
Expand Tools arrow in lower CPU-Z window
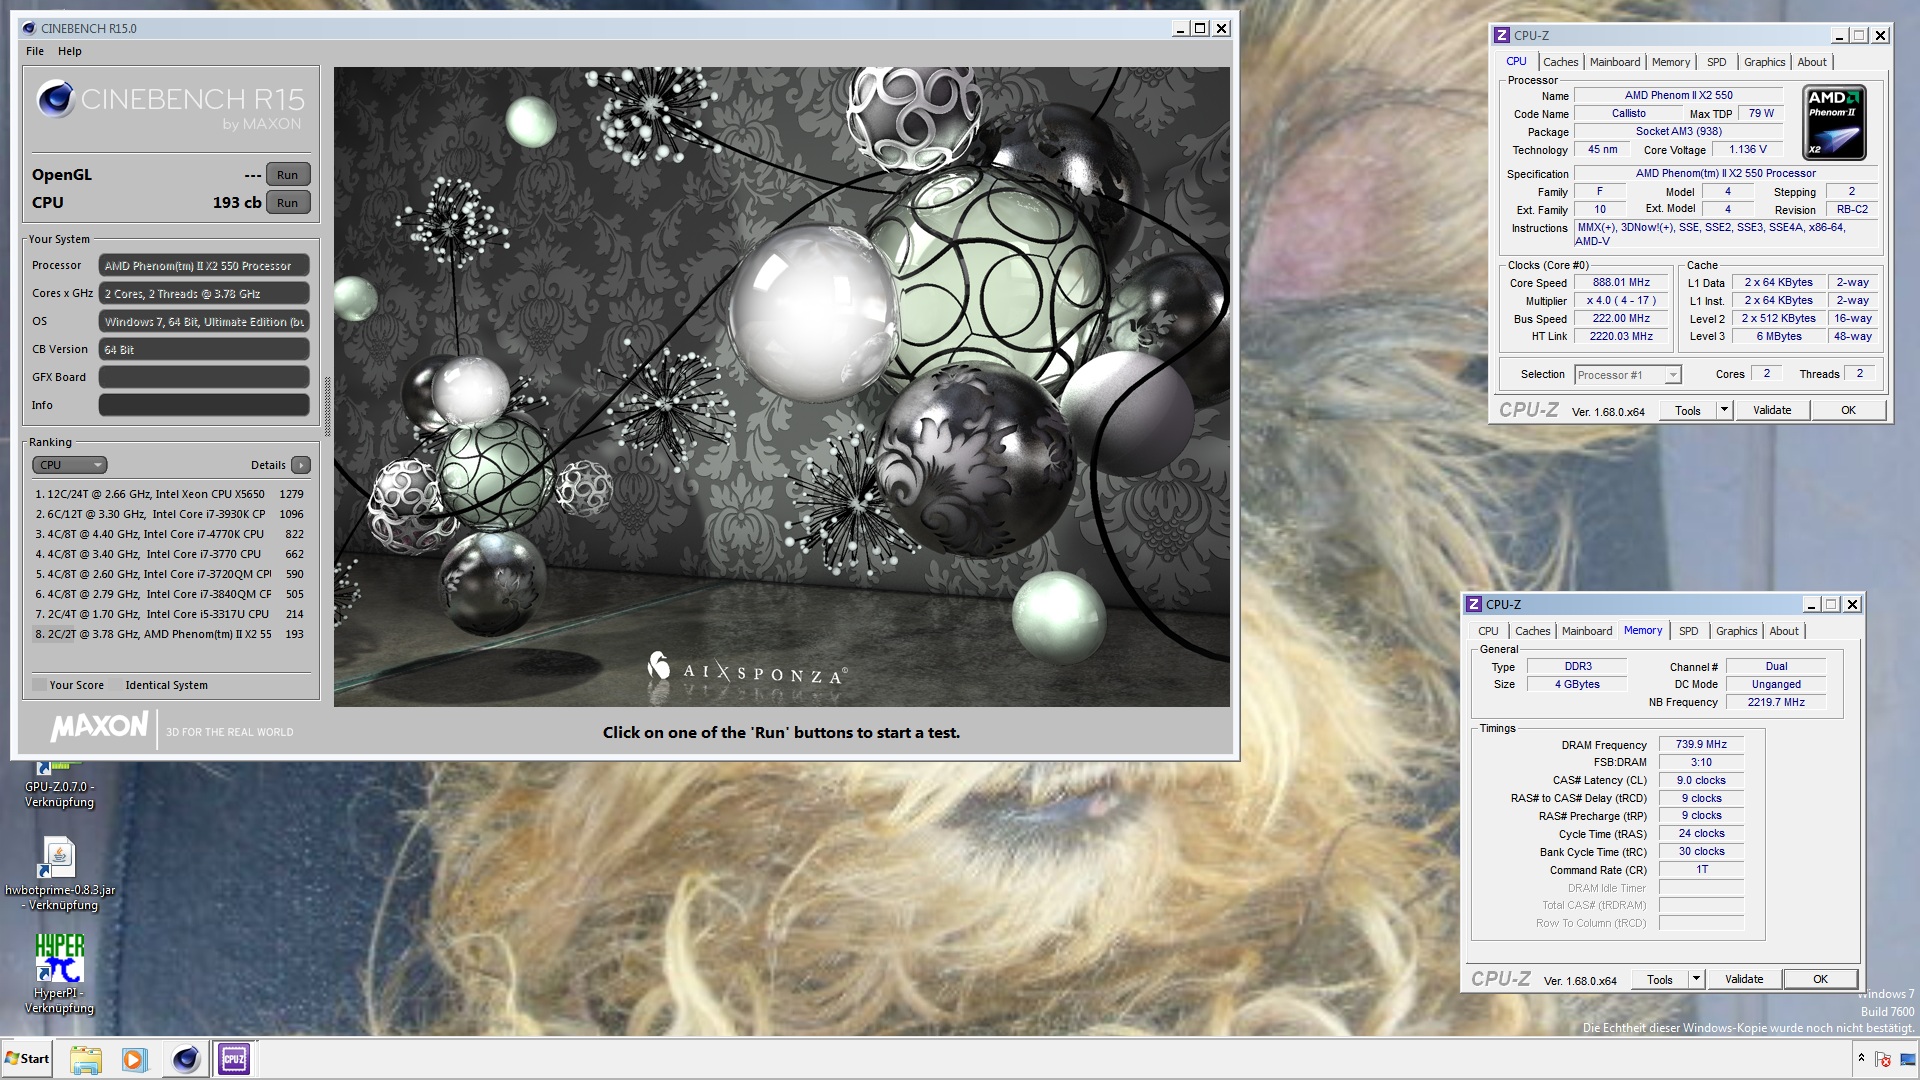[1695, 979]
